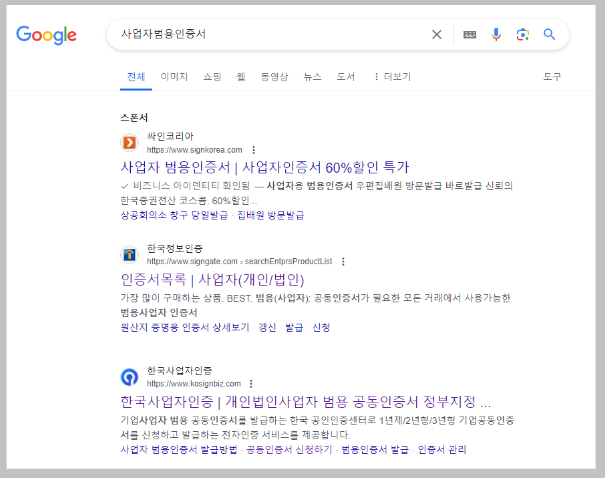The height and width of the screenshot is (478, 605).
Task: Click the 한국정보인증 site favicon
Action: point(130,255)
